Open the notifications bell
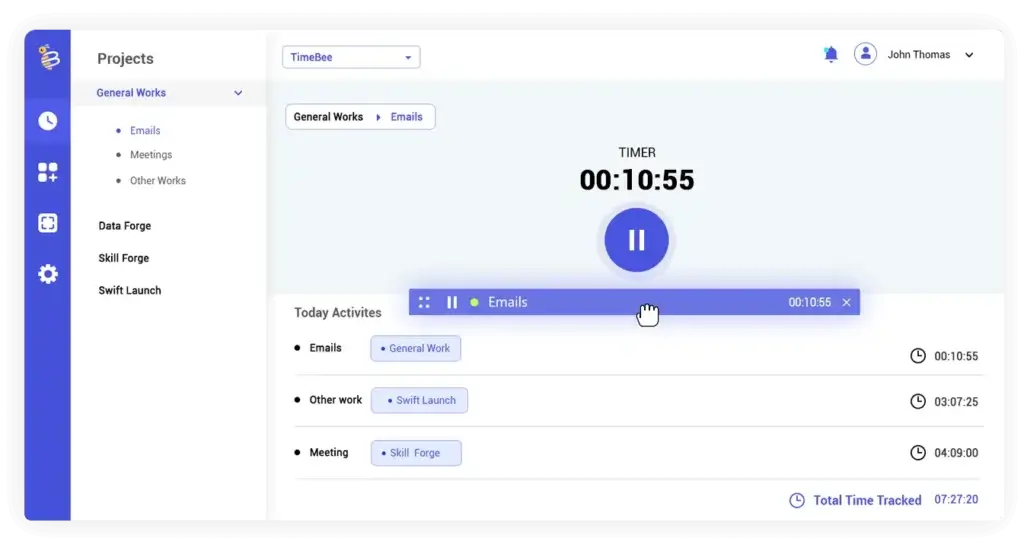The width and height of the screenshot is (1024, 551). 831,54
